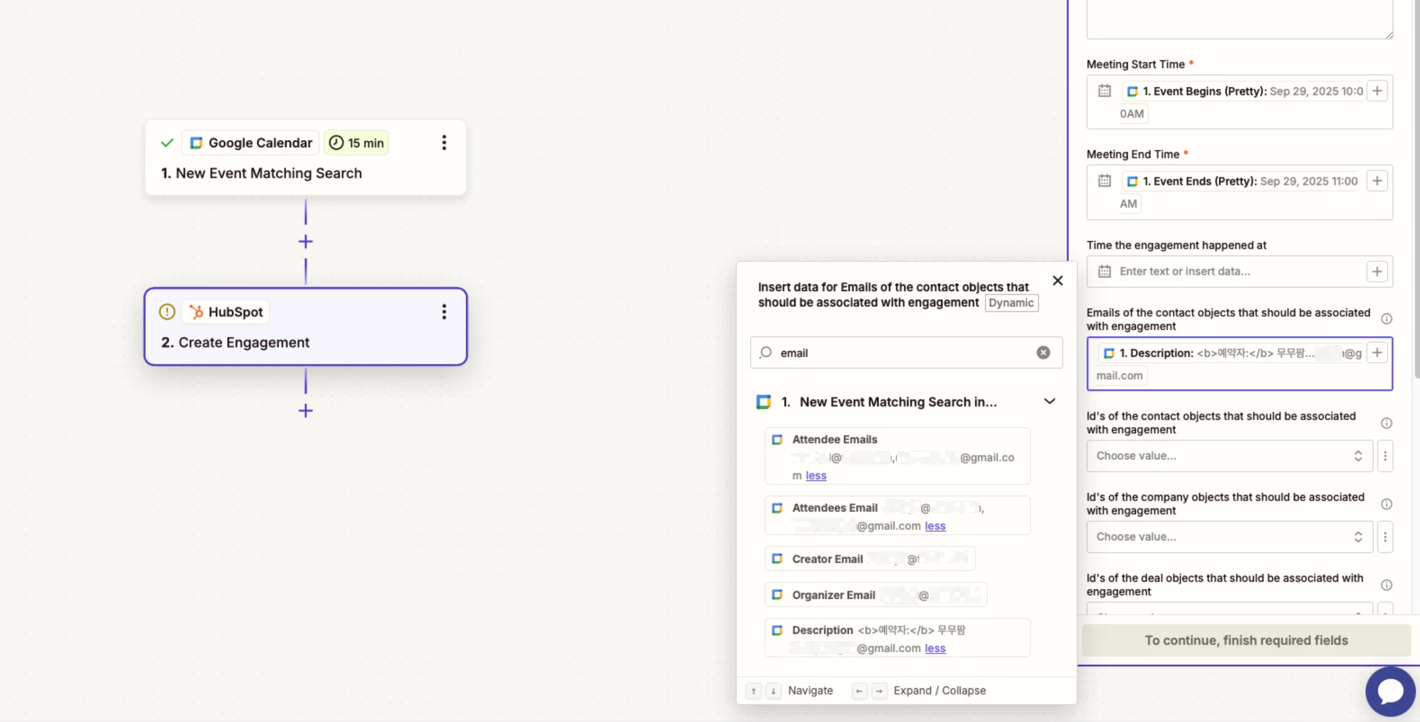The image size is (1420, 722).
Task: Close the insert data popup
Action: 1057,281
